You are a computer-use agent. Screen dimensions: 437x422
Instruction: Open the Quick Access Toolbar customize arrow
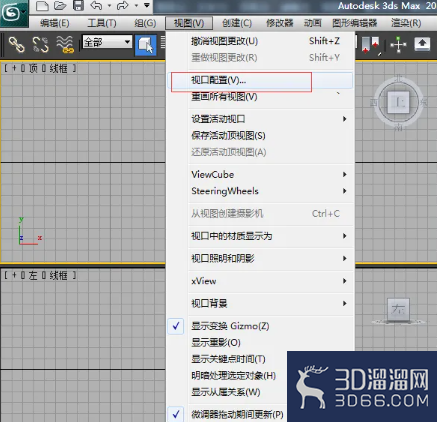pyautogui.click(x=147, y=5)
